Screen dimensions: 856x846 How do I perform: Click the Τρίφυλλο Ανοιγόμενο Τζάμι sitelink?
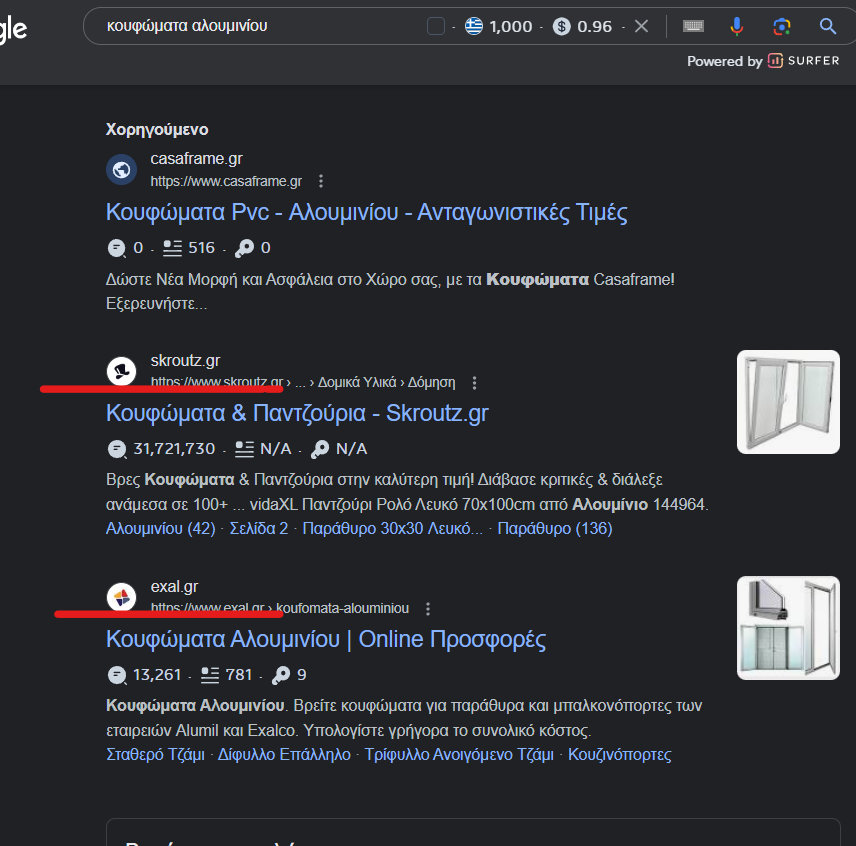459,754
